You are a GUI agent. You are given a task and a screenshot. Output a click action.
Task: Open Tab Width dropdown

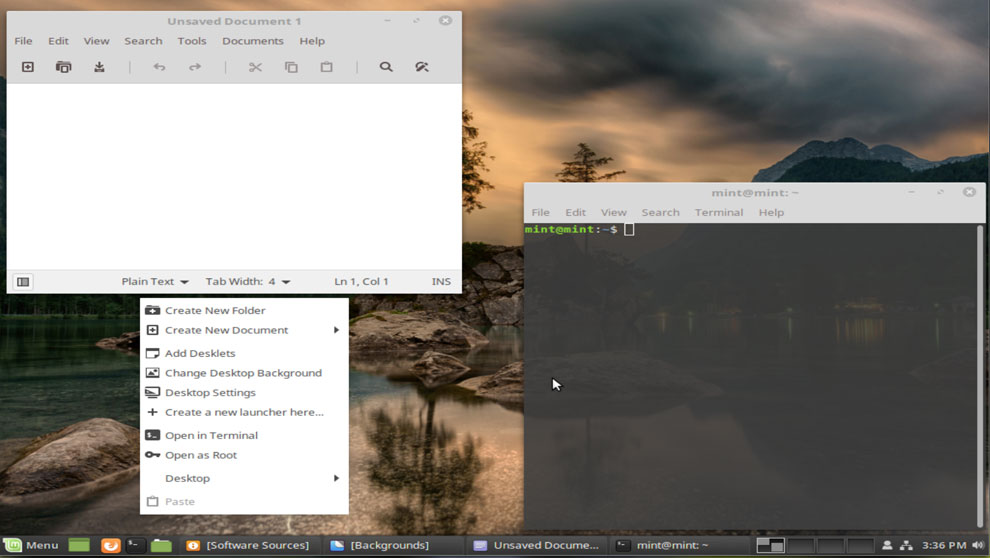[x=248, y=282]
